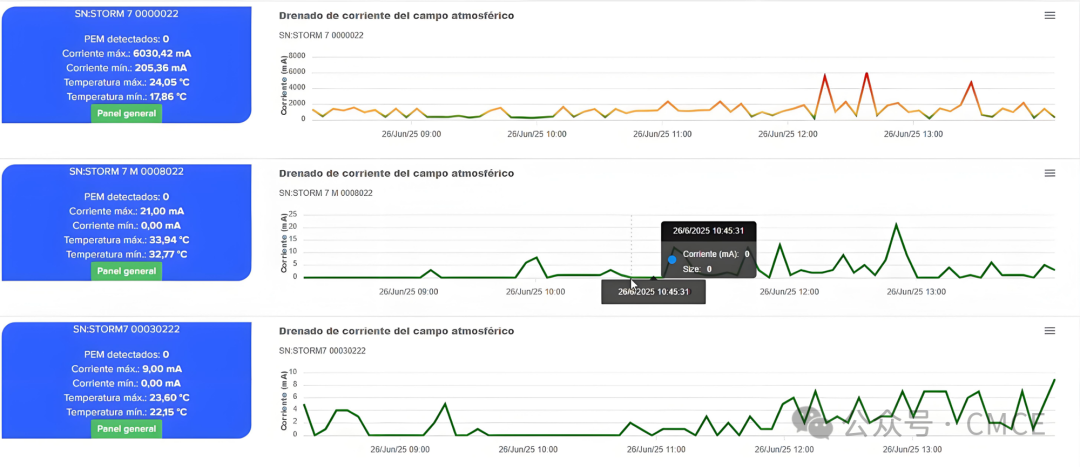Click the 10:45:31 crosshair label on the x-axis

tap(653, 292)
